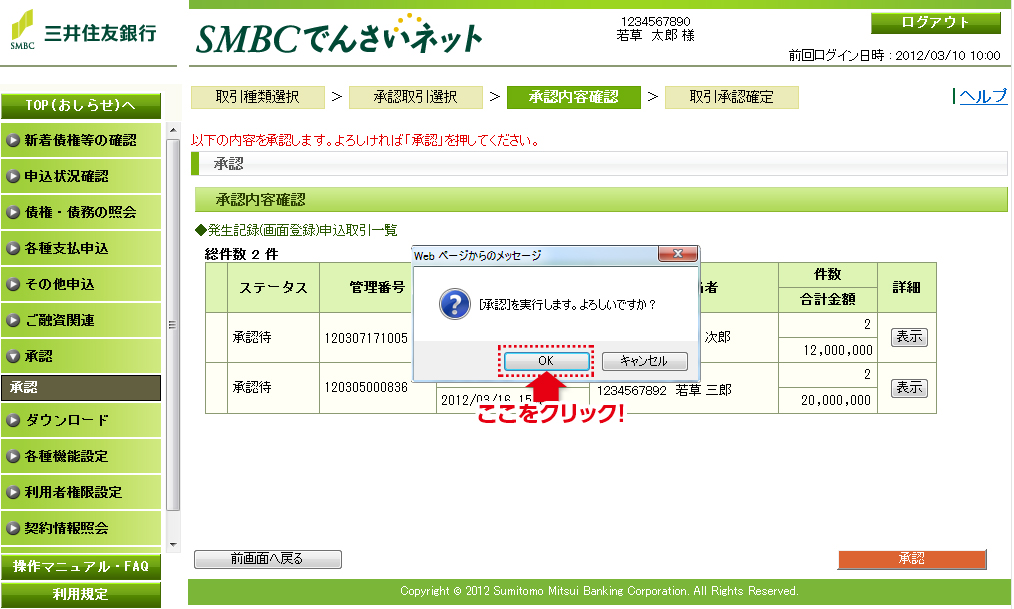
Task: Click the ステータス column header
Action: 274,288
